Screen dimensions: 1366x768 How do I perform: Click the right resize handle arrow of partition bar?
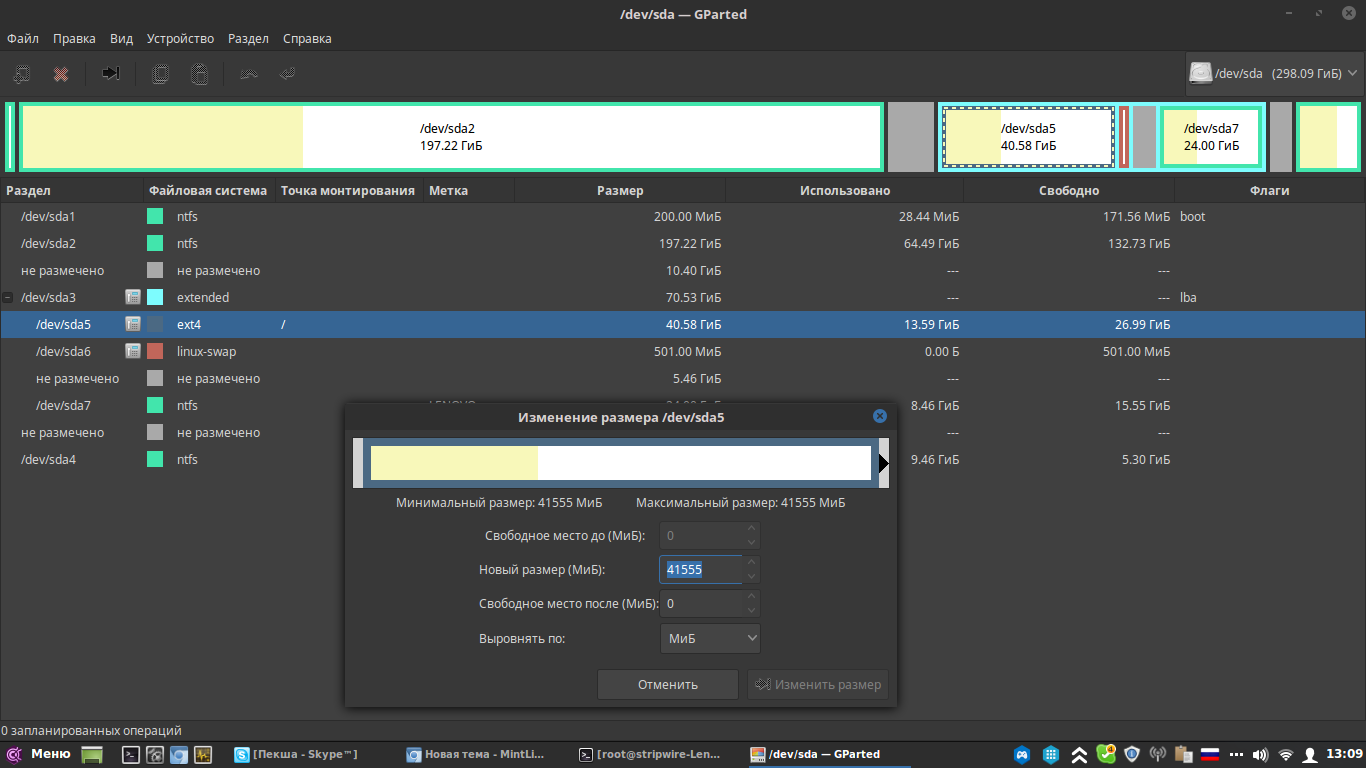883,463
